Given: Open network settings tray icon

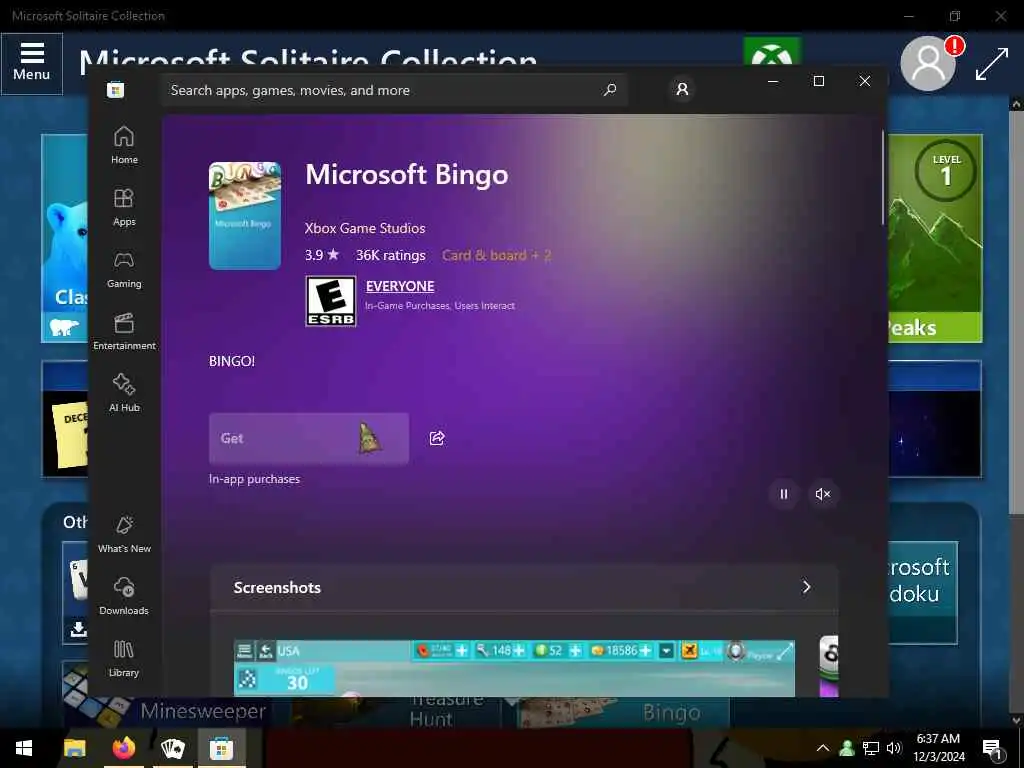Looking at the screenshot, I should click(x=871, y=748).
